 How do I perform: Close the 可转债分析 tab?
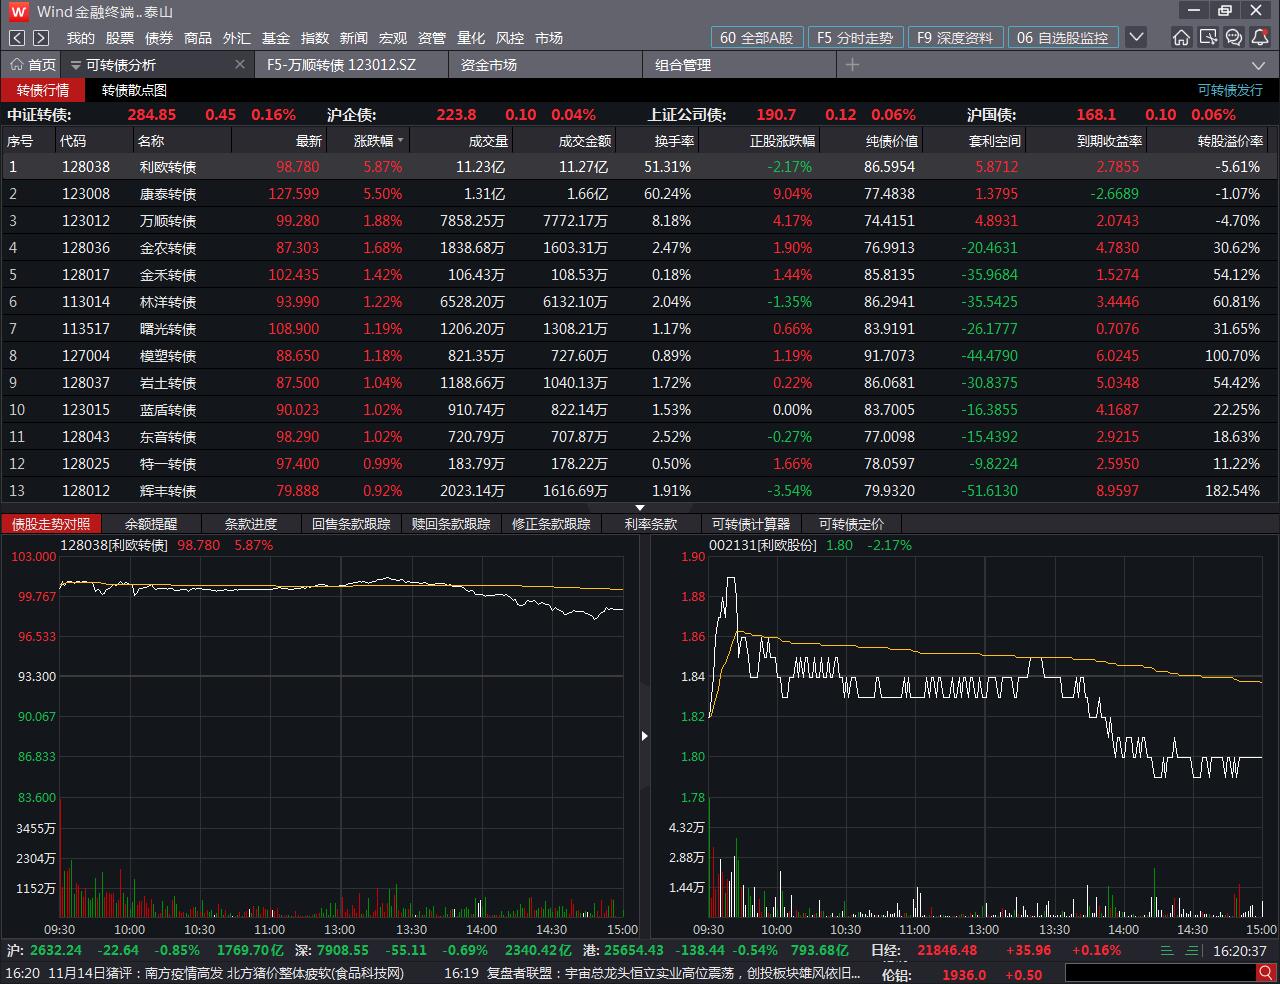(240, 64)
